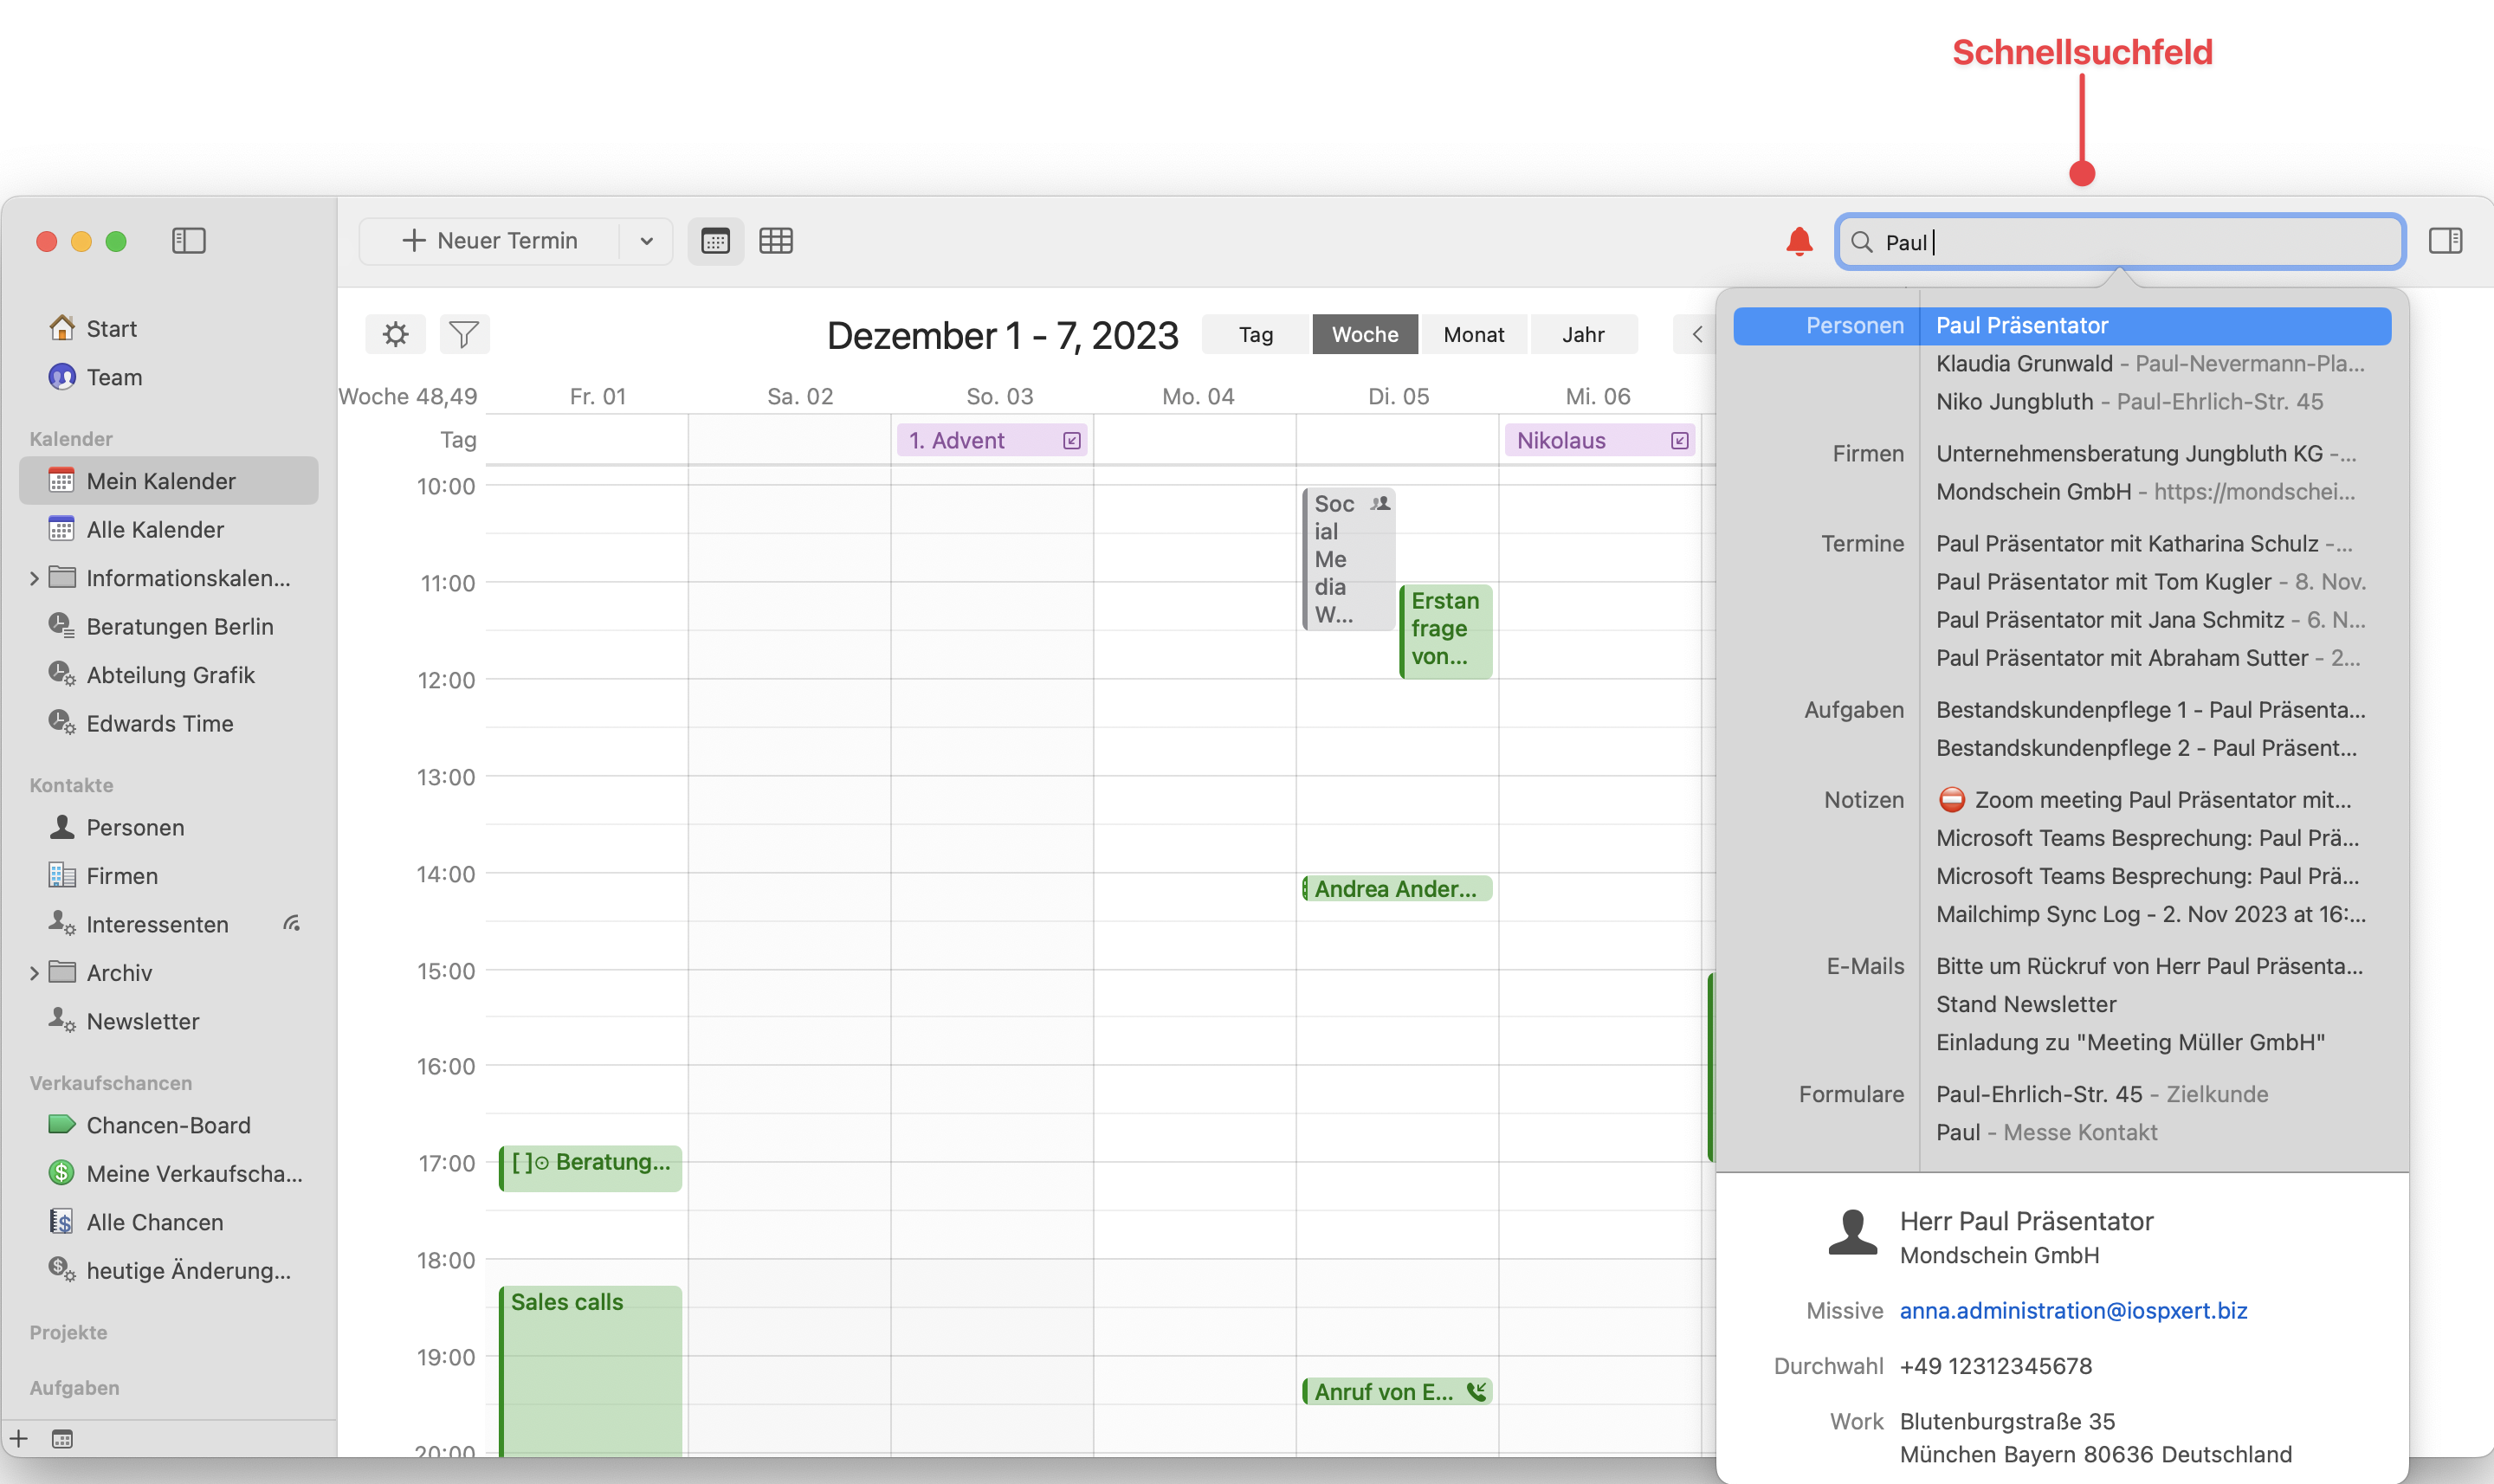The width and height of the screenshot is (2494, 1484).
Task: Click the add plus icon at sidebar bottom
Action: (19, 1439)
